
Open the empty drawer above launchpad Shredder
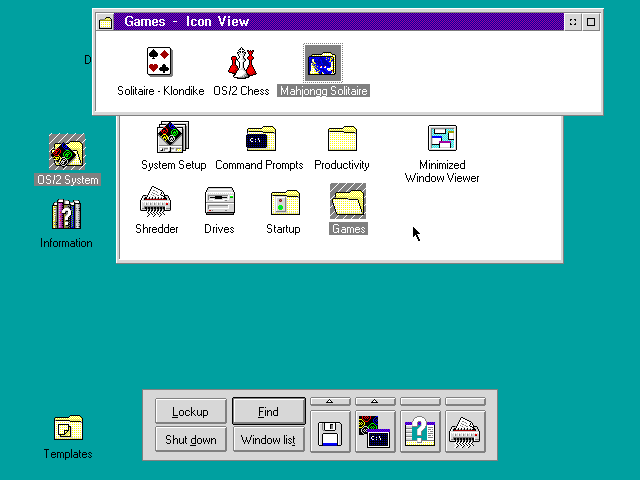465,402
